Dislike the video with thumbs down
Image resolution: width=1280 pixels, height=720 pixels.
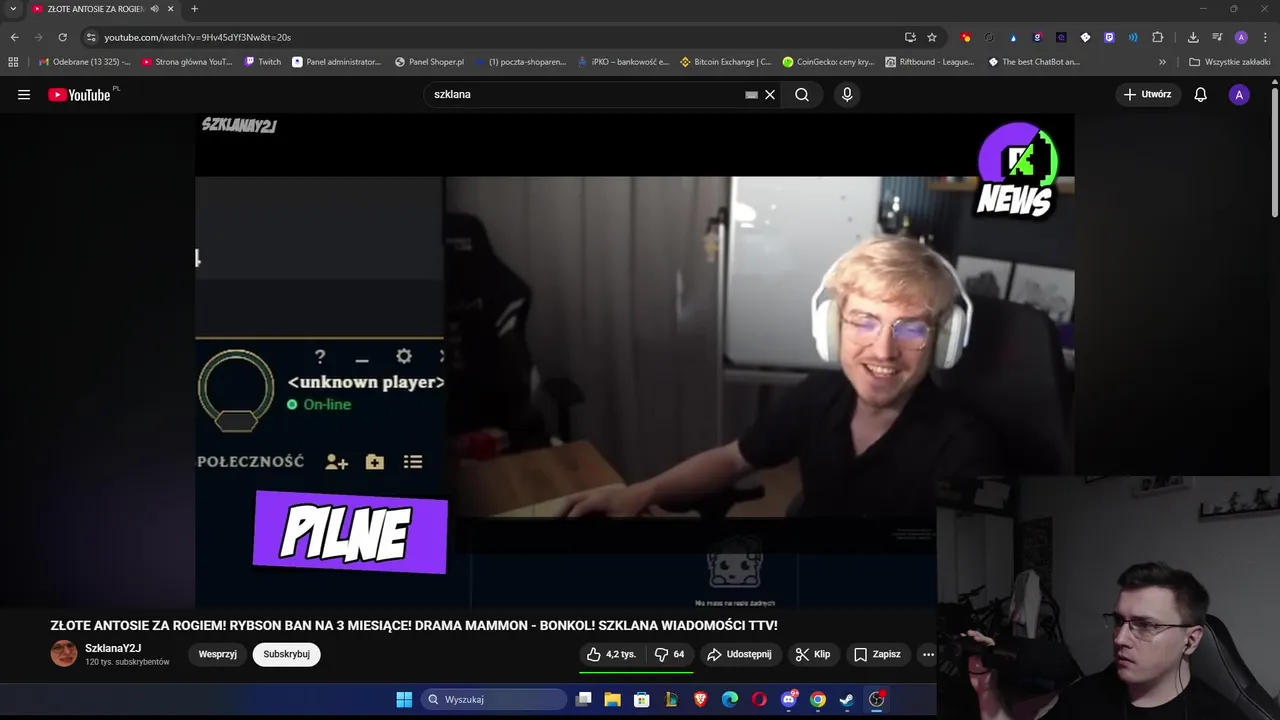point(670,654)
